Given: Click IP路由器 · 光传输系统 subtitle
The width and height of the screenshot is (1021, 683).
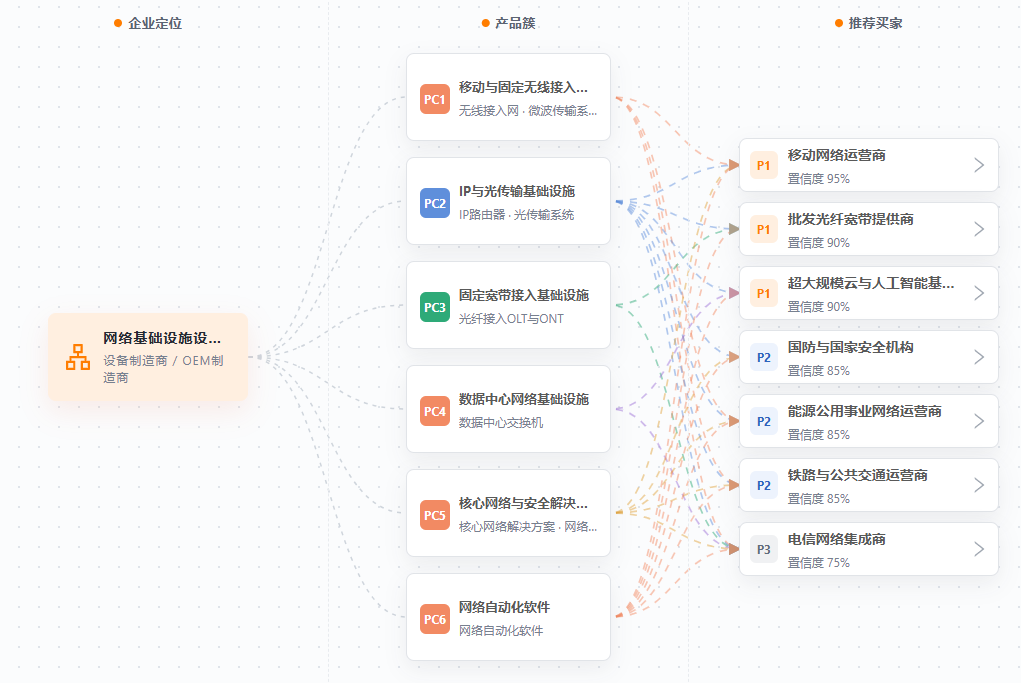Looking at the screenshot, I should 516,215.
